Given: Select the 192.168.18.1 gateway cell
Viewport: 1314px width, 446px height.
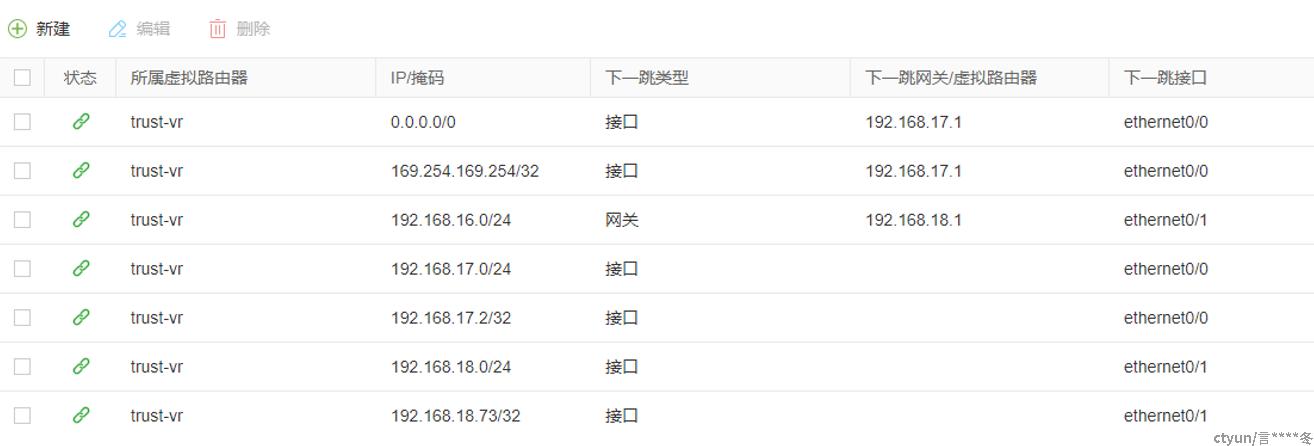Looking at the screenshot, I should [914, 219].
